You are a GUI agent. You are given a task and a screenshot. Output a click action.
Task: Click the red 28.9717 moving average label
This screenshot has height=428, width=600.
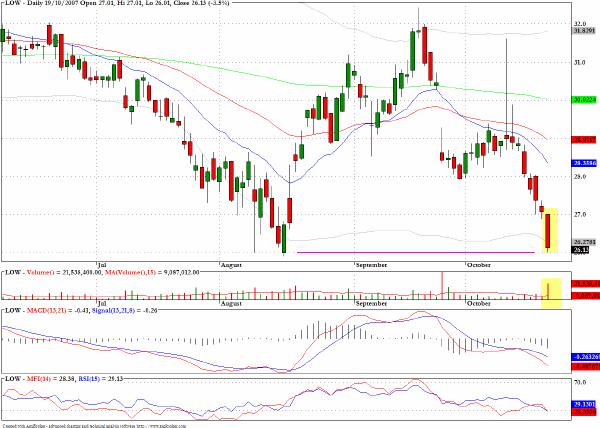point(584,140)
